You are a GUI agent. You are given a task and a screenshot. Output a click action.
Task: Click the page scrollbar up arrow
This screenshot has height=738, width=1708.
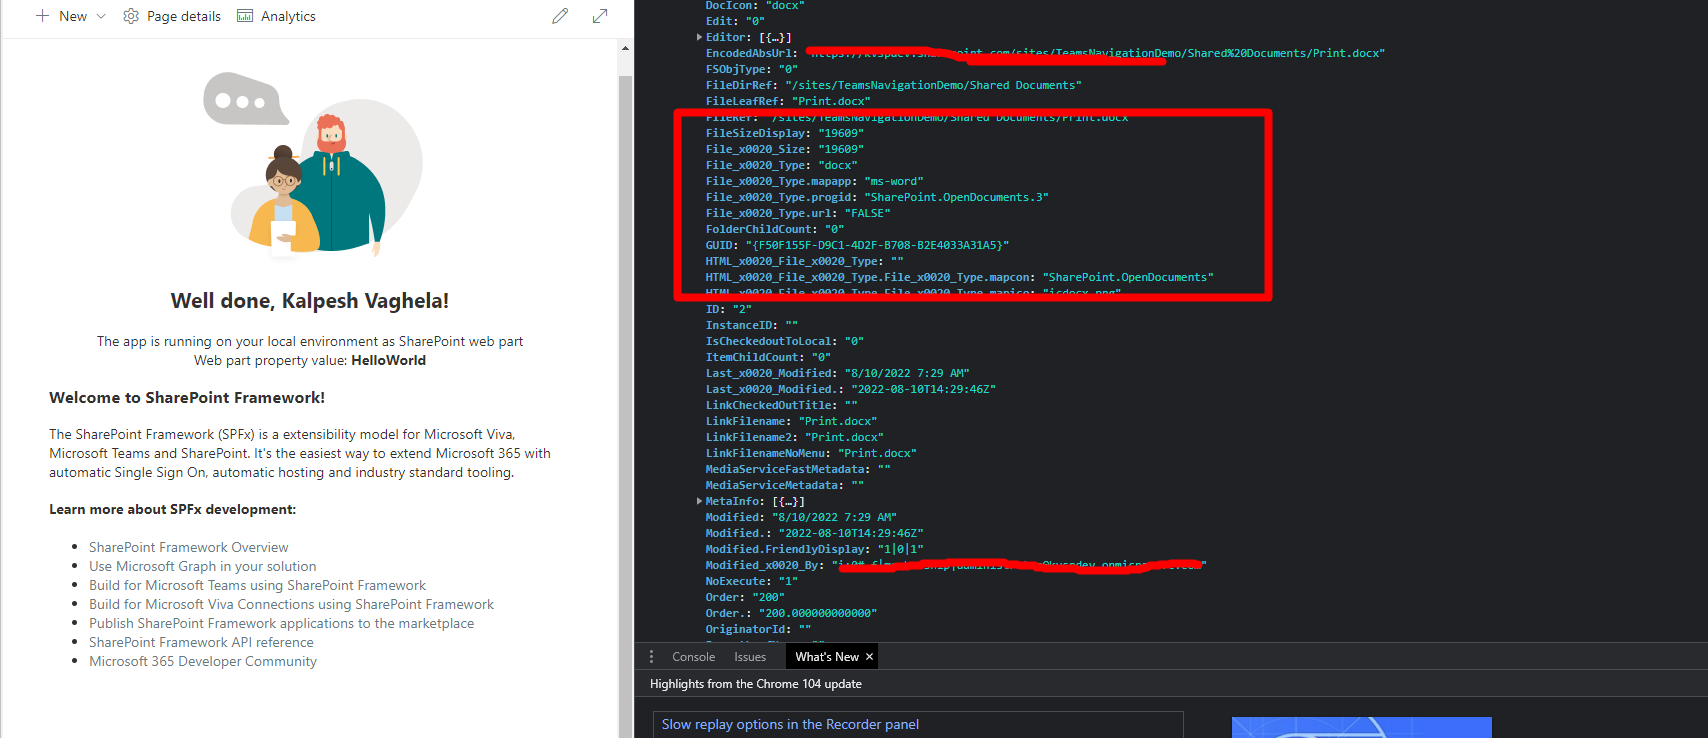tap(625, 48)
